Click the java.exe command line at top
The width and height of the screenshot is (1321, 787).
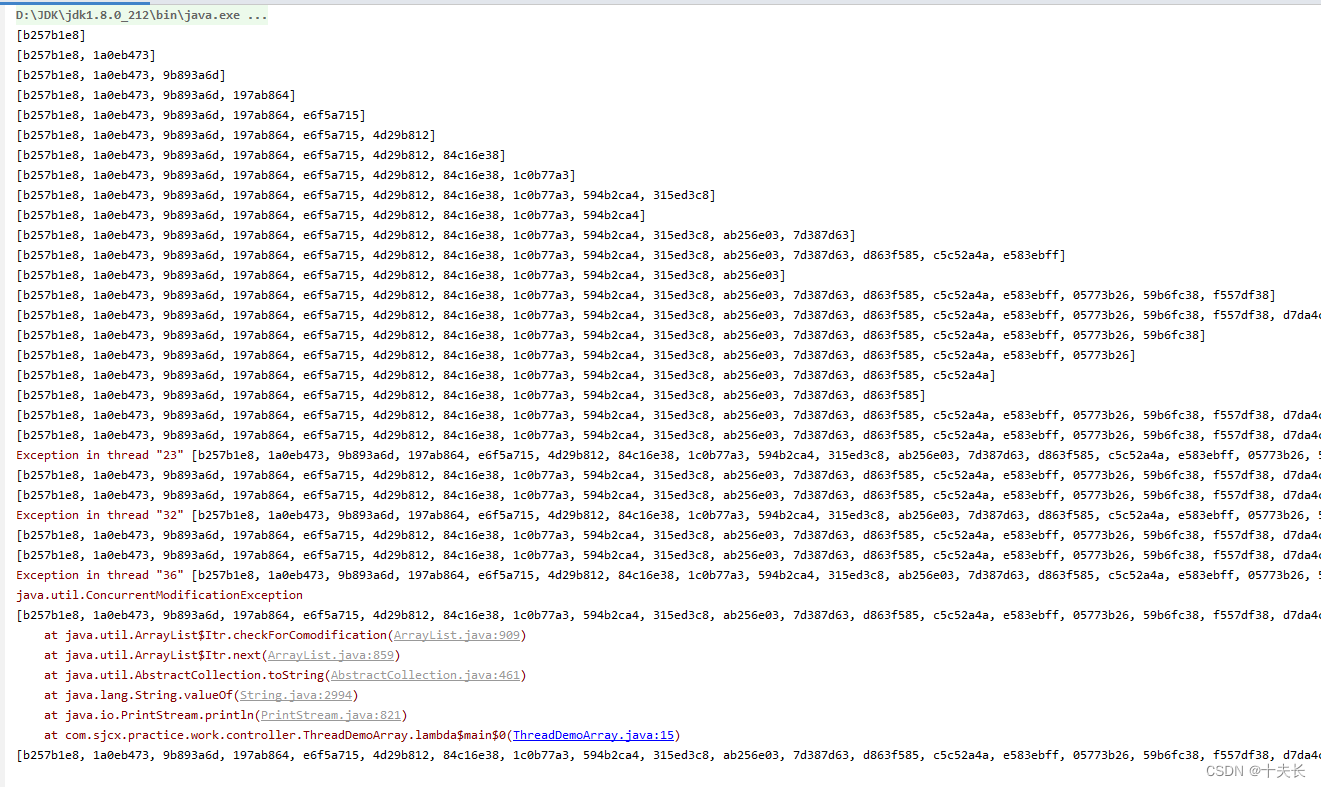pyautogui.click(x=141, y=16)
